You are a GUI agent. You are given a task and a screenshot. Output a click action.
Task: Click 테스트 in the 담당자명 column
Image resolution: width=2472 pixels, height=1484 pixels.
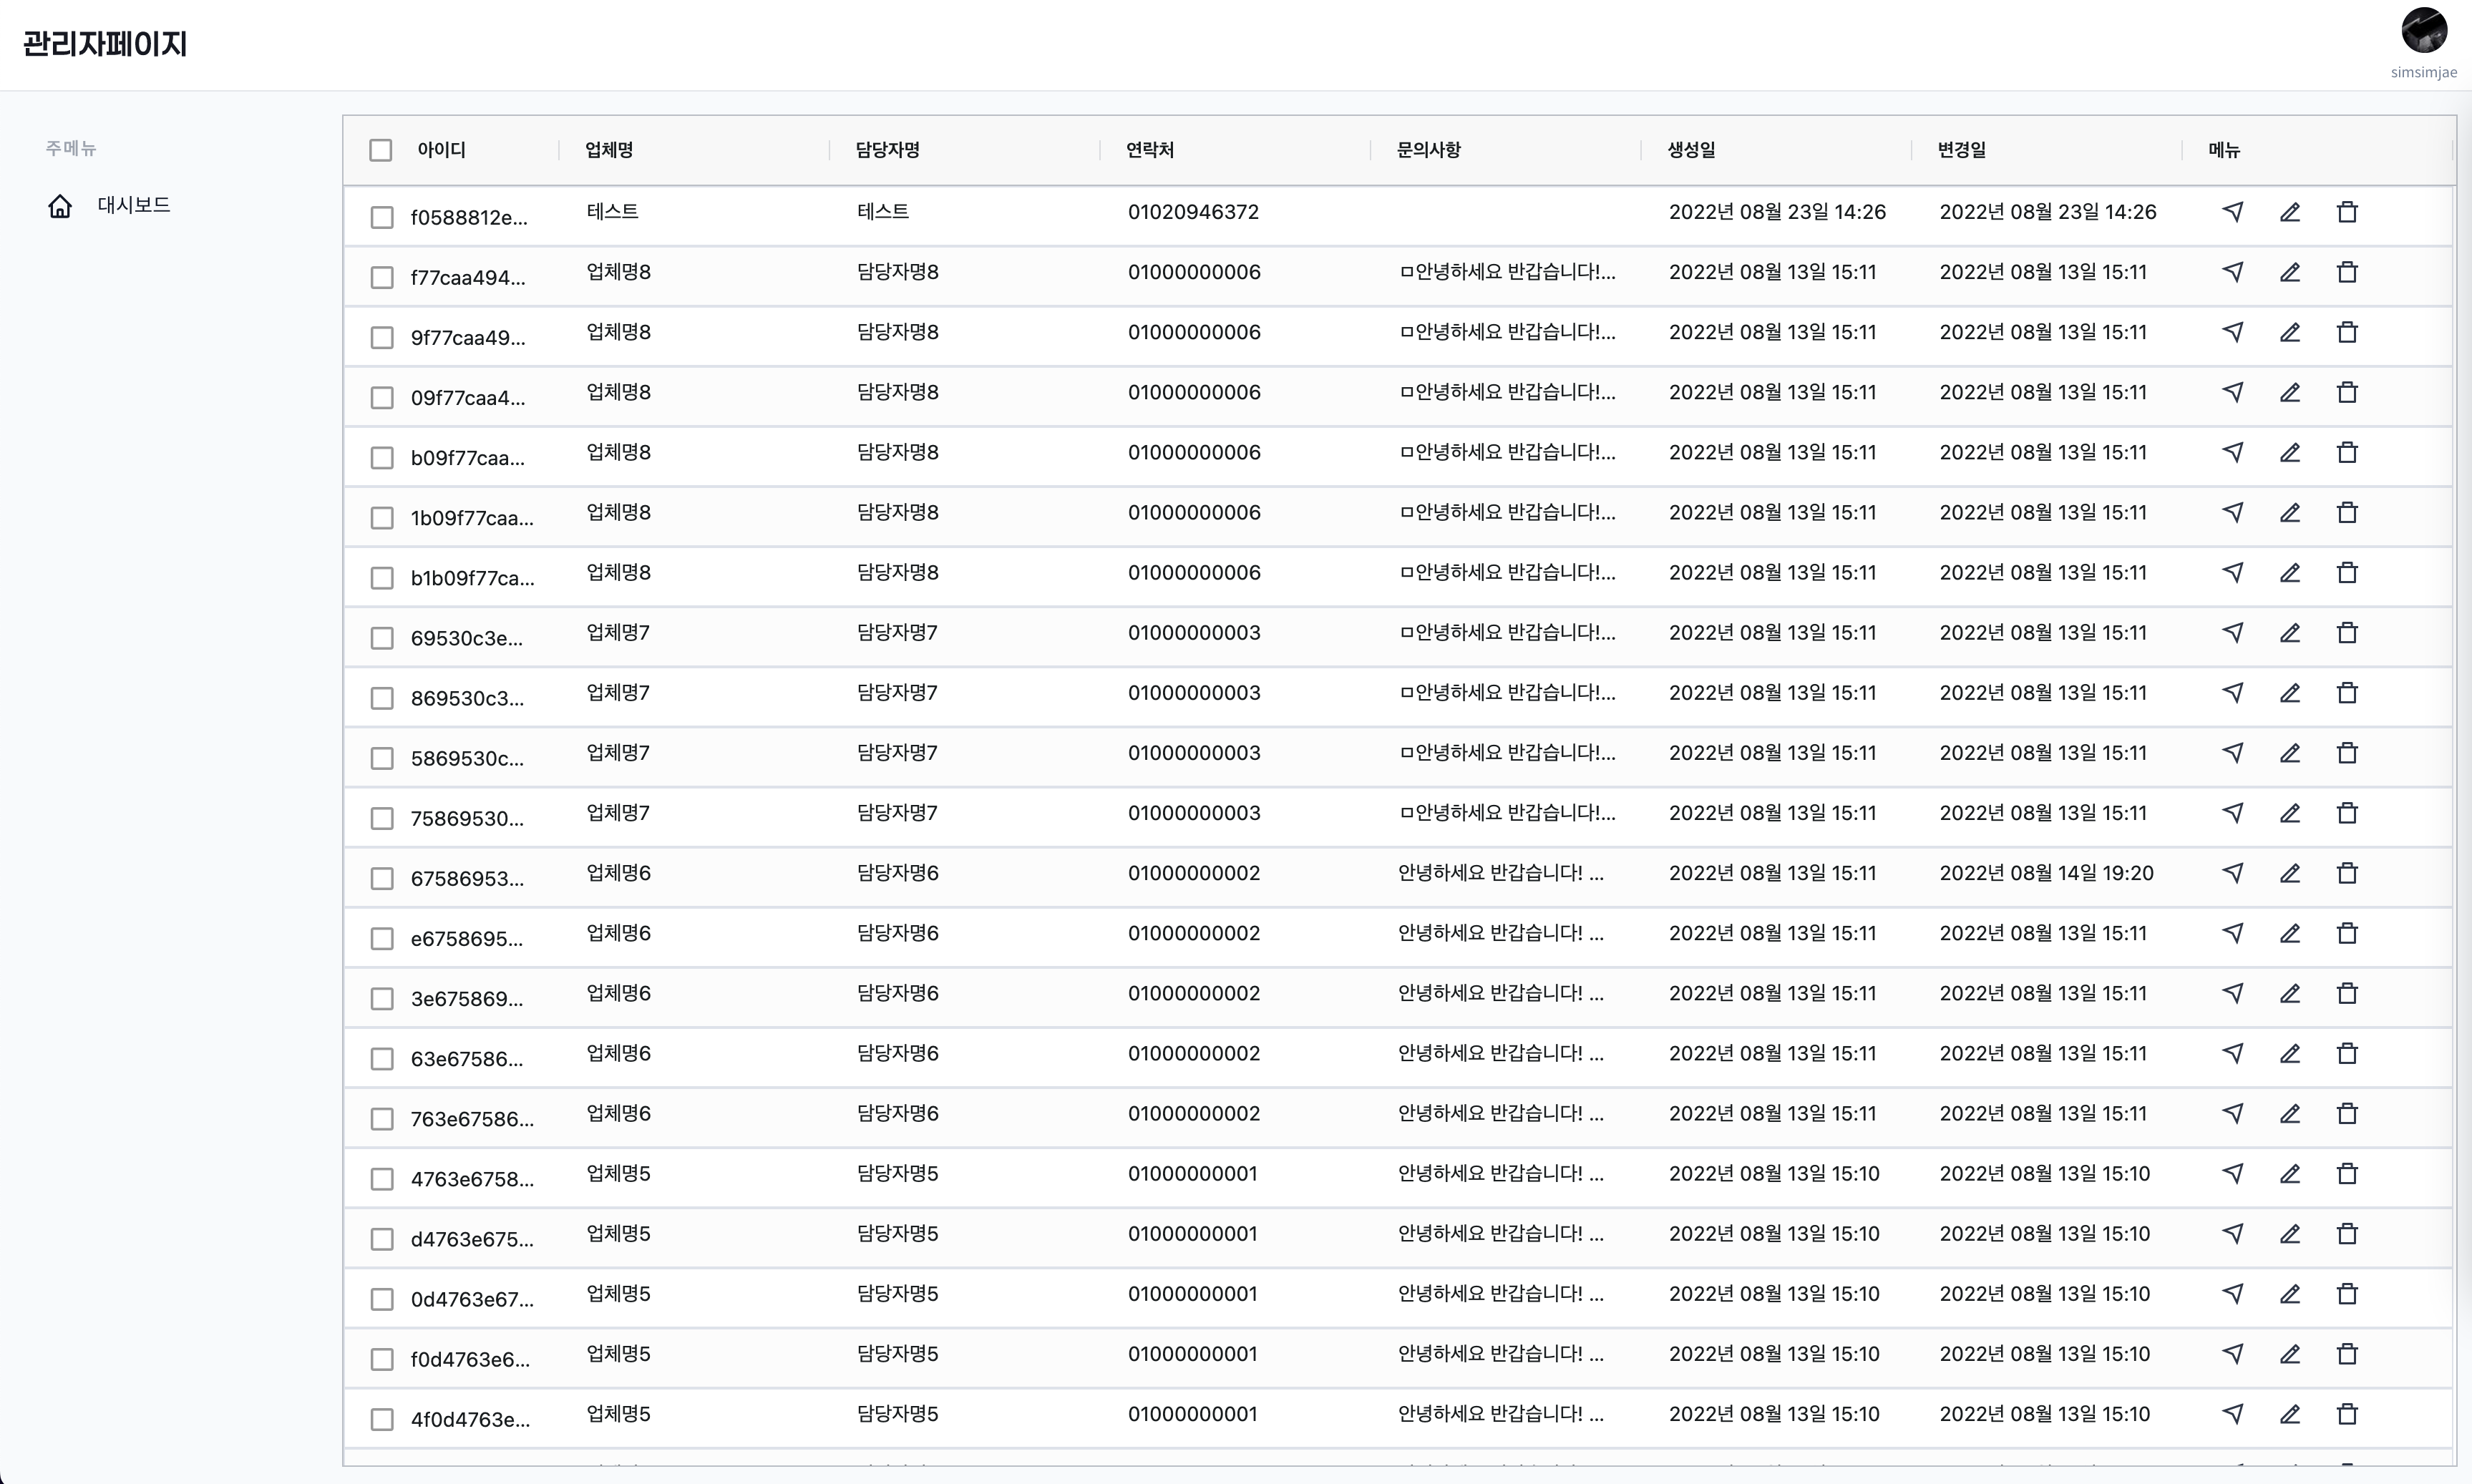[883, 212]
